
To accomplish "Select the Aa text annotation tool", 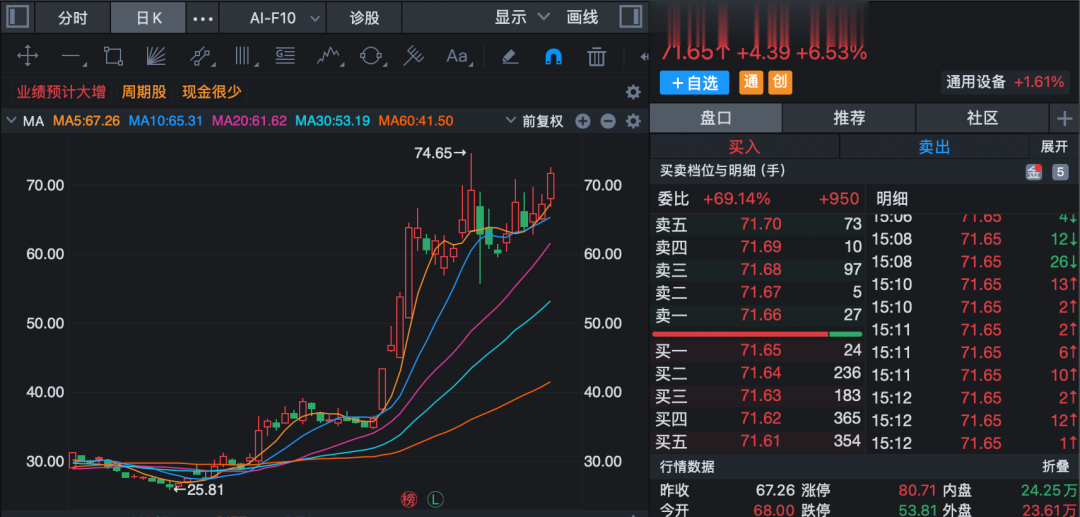I will pyautogui.click(x=457, y=56).
